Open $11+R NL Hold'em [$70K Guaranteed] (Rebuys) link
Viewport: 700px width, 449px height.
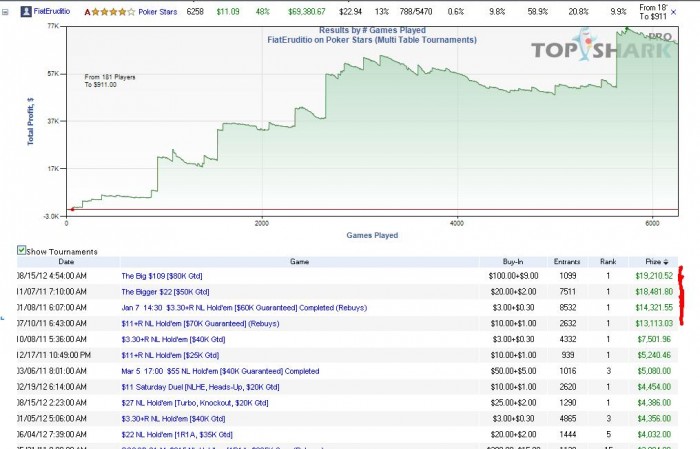pos(200,324)
